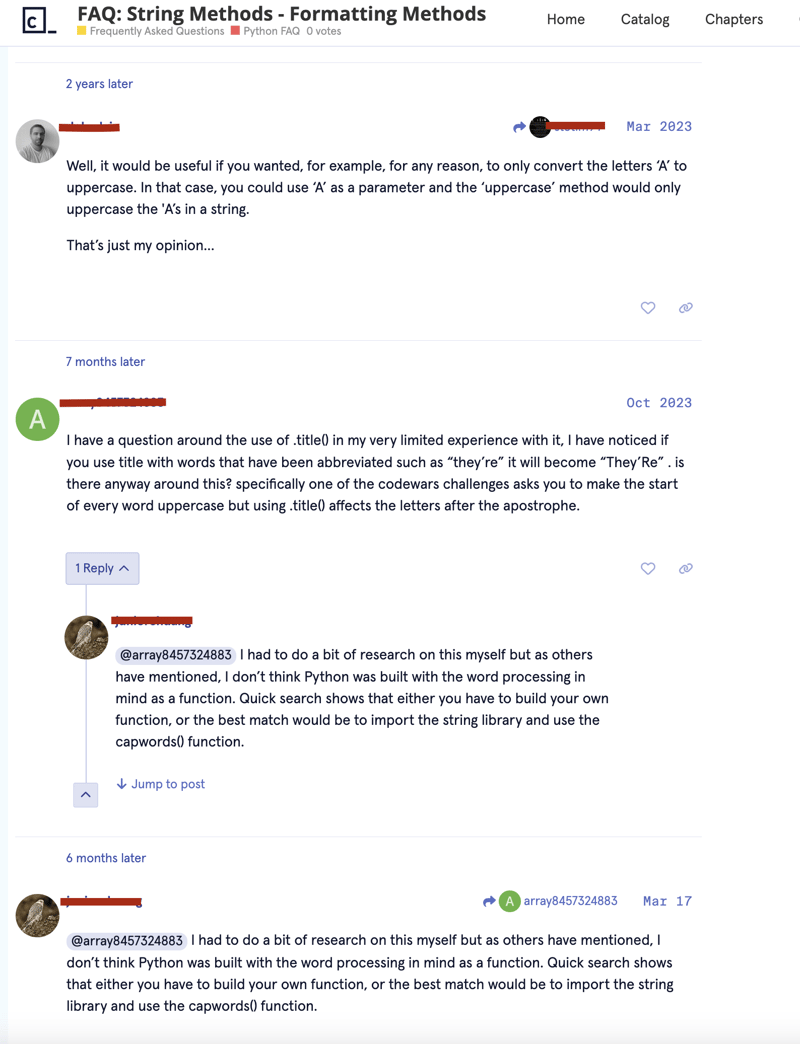Click in-reply-to array8457324883 link on Mar 17 post
This screenshot has width=800, height=1044.
point(570,901)
